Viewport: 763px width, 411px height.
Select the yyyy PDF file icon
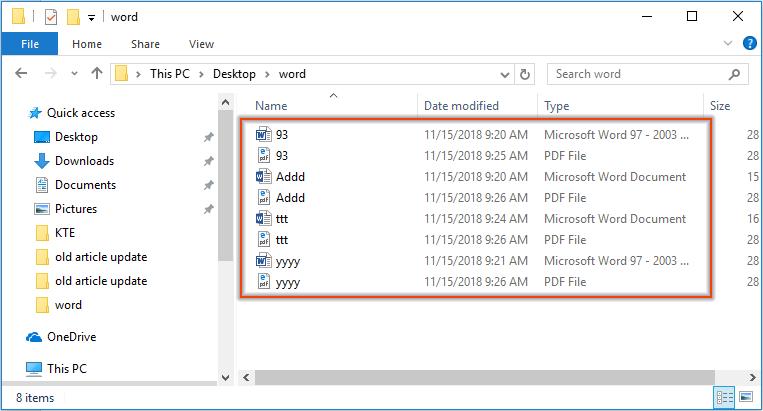[263, 282]
